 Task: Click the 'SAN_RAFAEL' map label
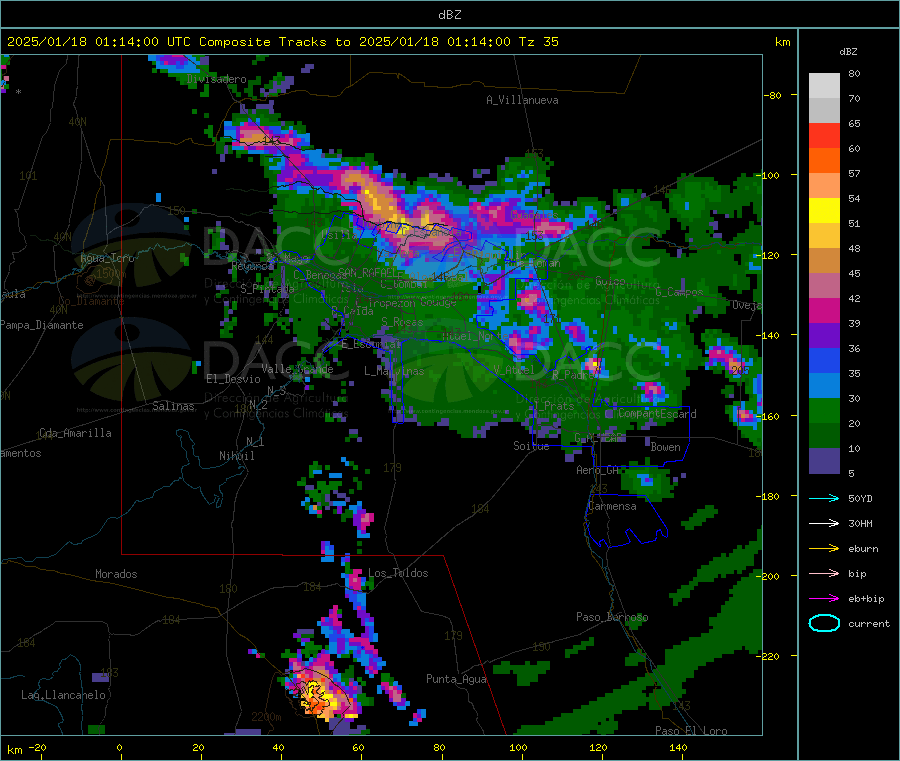[368, 273]
